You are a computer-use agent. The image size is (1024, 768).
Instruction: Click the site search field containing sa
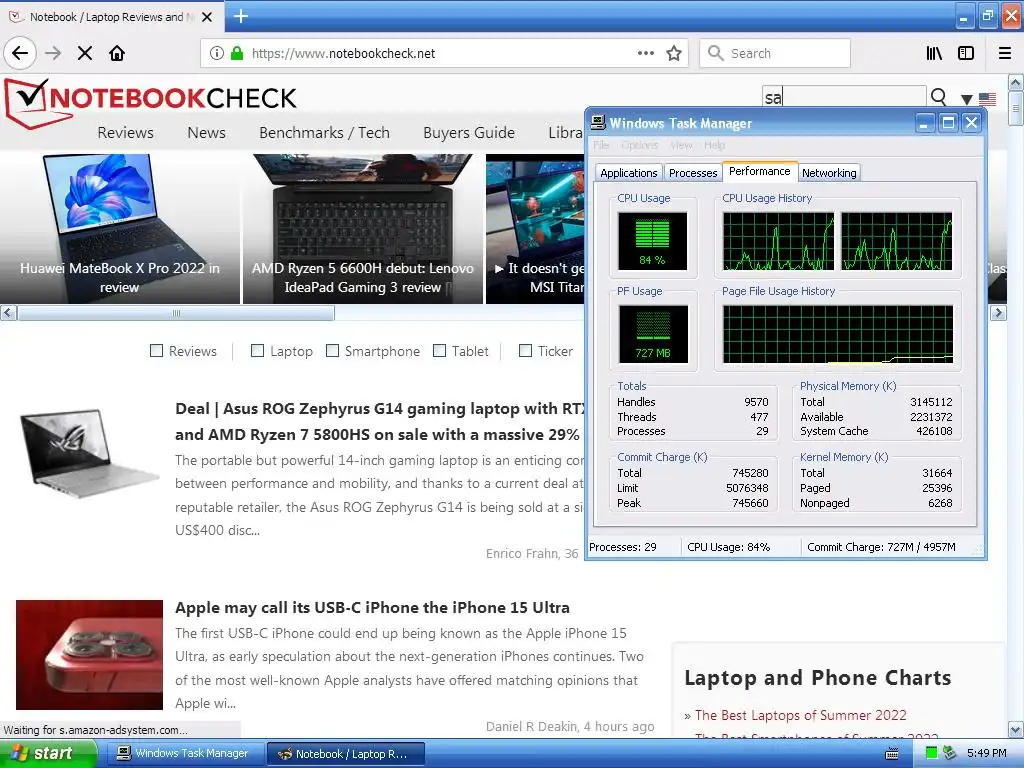[x=844, y=97]
